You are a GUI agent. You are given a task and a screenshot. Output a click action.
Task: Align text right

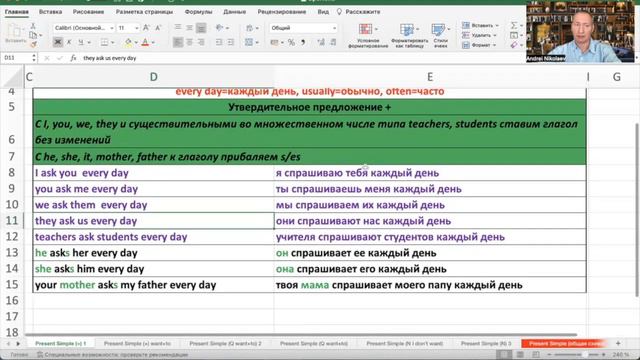pos(201,42)
